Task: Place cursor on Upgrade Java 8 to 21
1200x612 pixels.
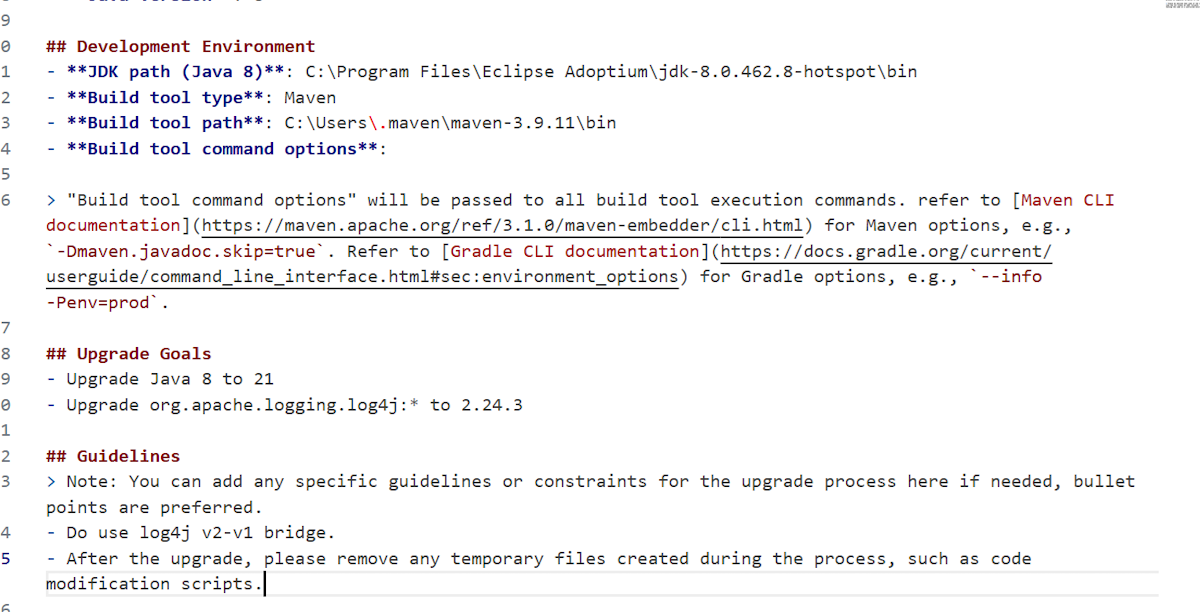Action: point(170,379)
